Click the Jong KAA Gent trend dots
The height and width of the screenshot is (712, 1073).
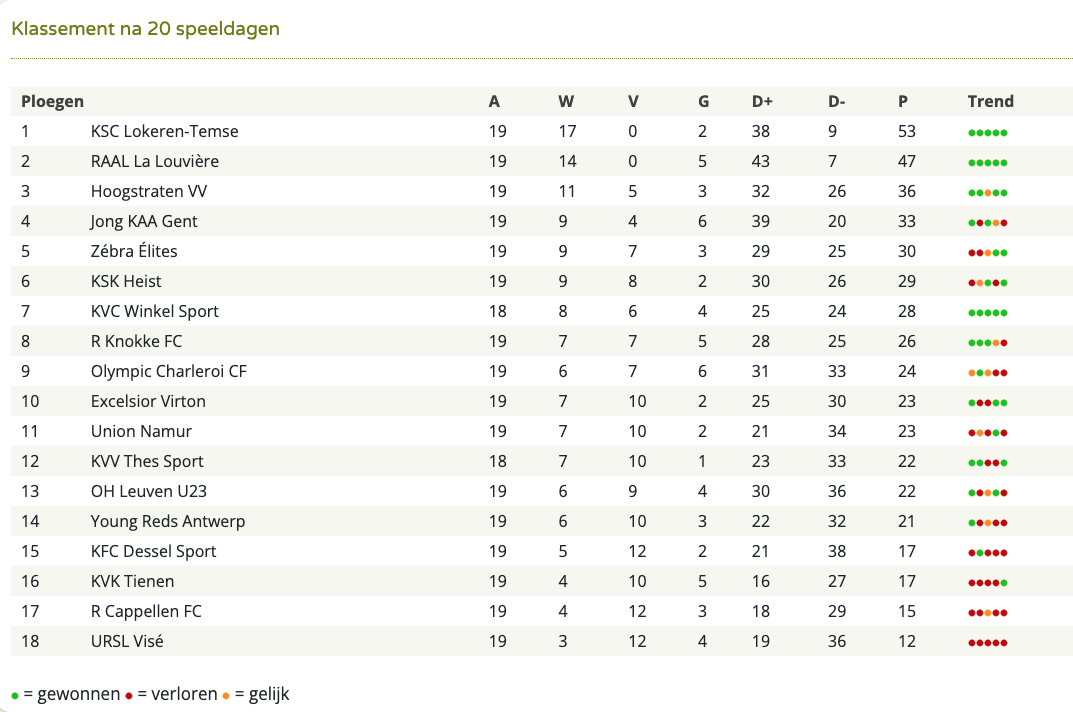(987, 223)
